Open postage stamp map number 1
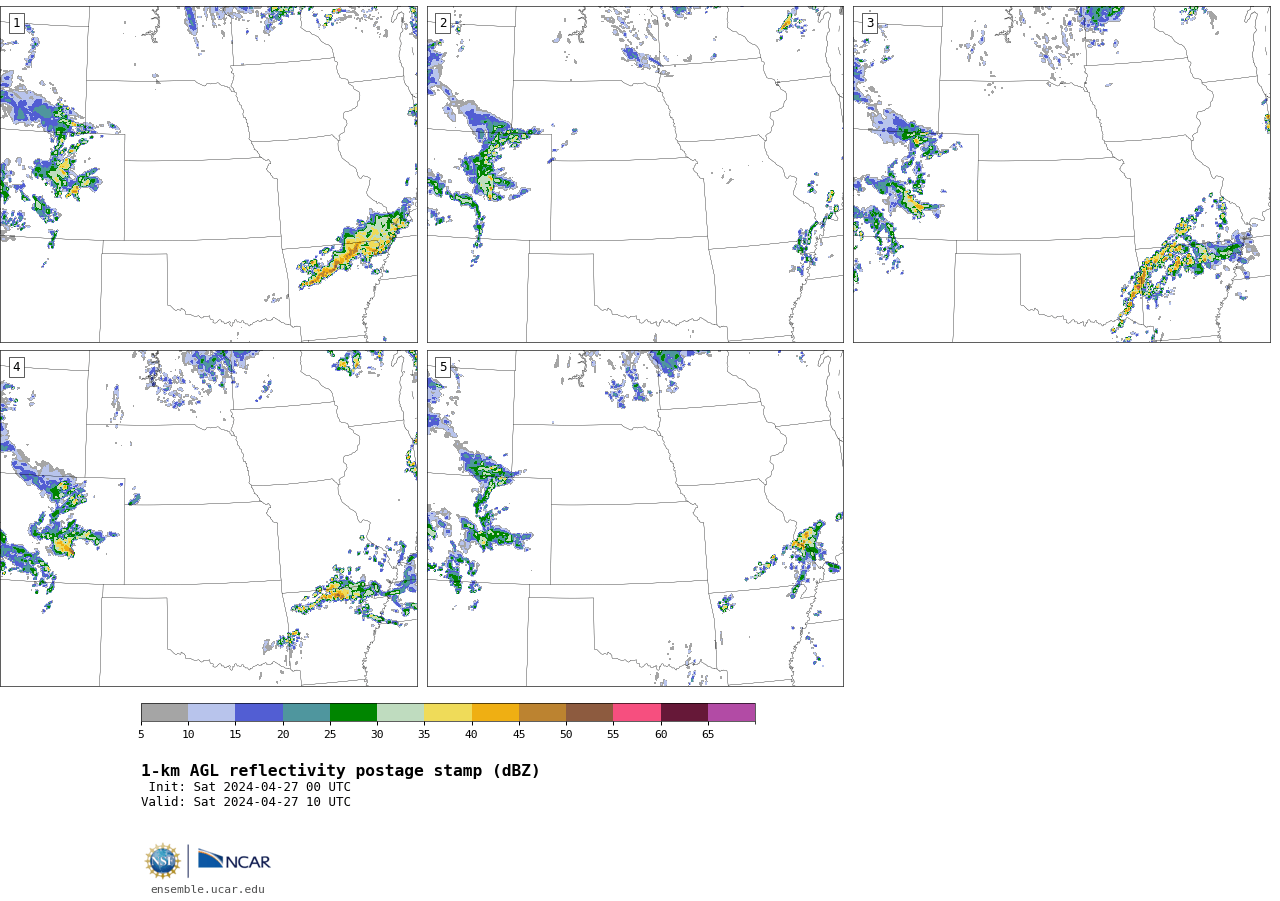The width and height of the screenshot is (1280, 901). [208, 174]
